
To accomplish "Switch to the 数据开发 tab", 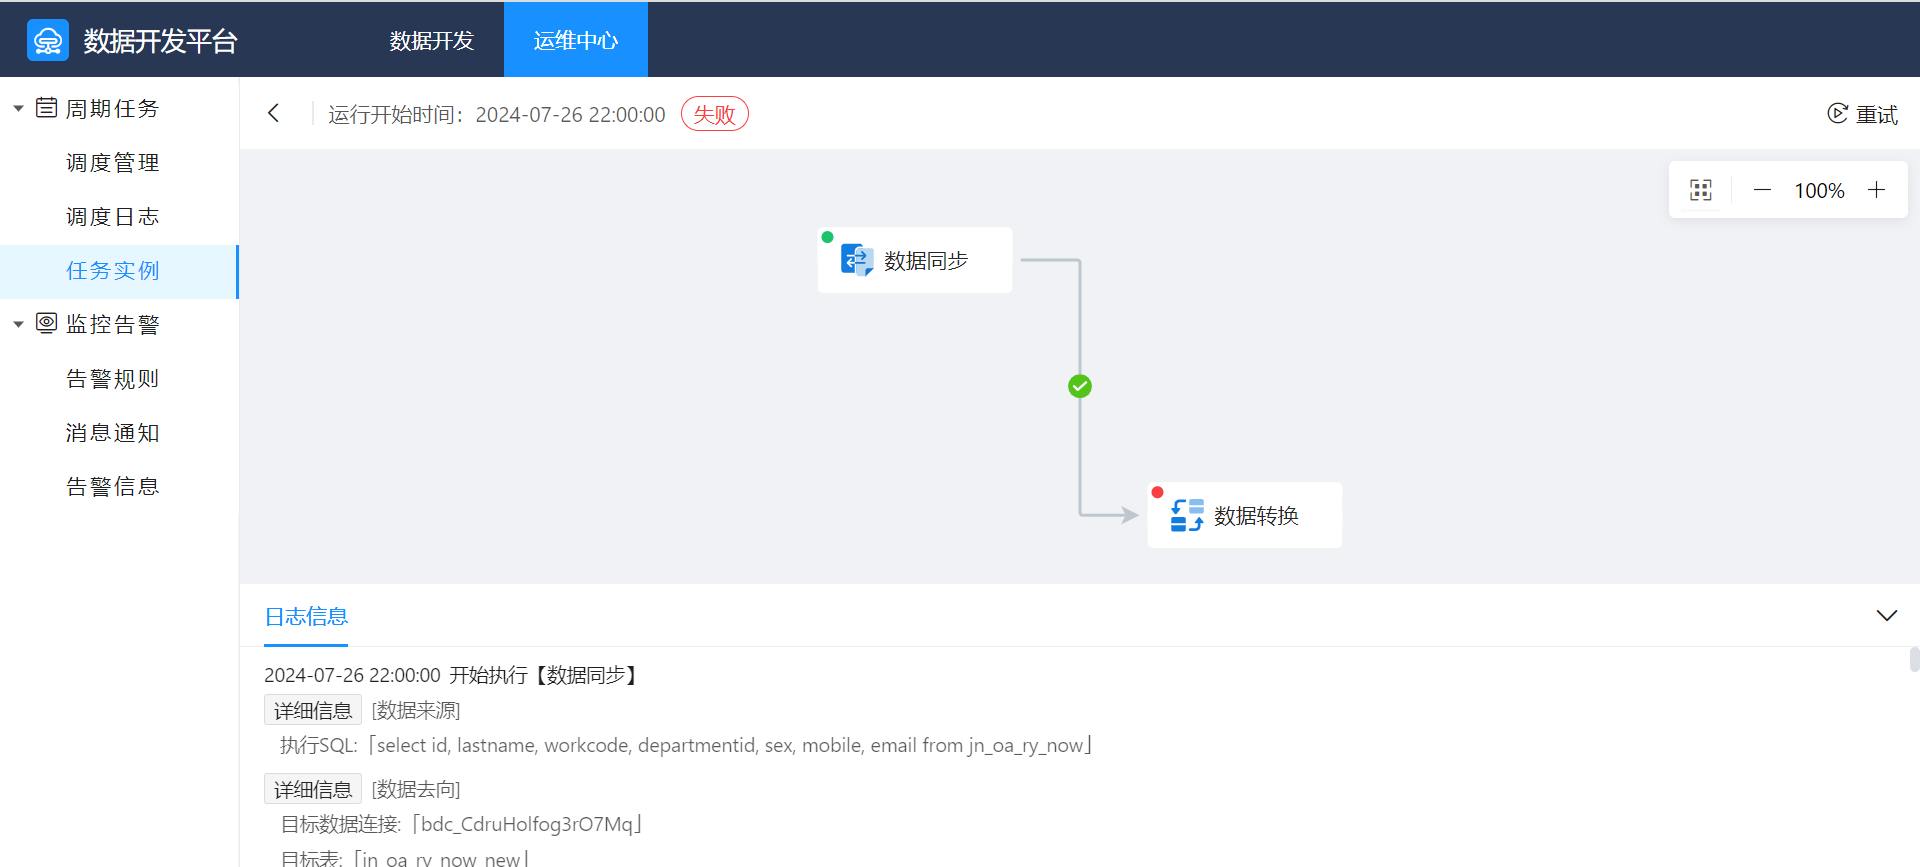I will [431, 40].
